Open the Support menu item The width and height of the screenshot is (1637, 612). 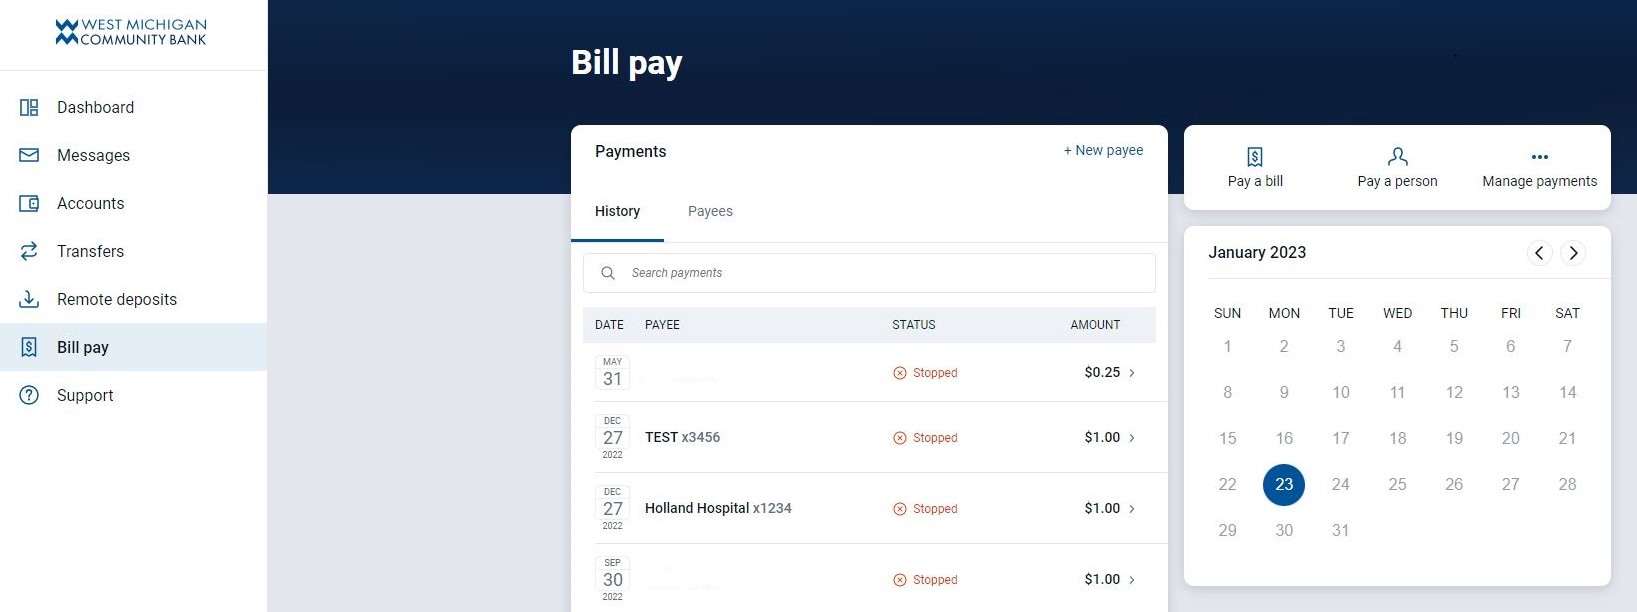[84, 395]
